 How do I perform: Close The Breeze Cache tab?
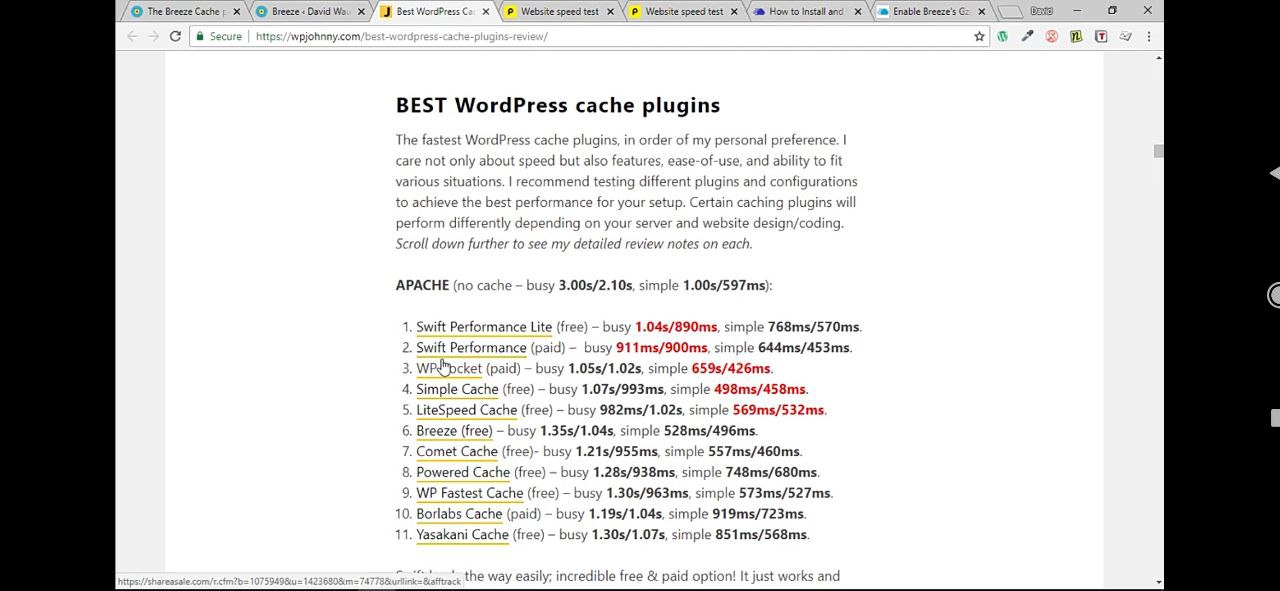237,12
